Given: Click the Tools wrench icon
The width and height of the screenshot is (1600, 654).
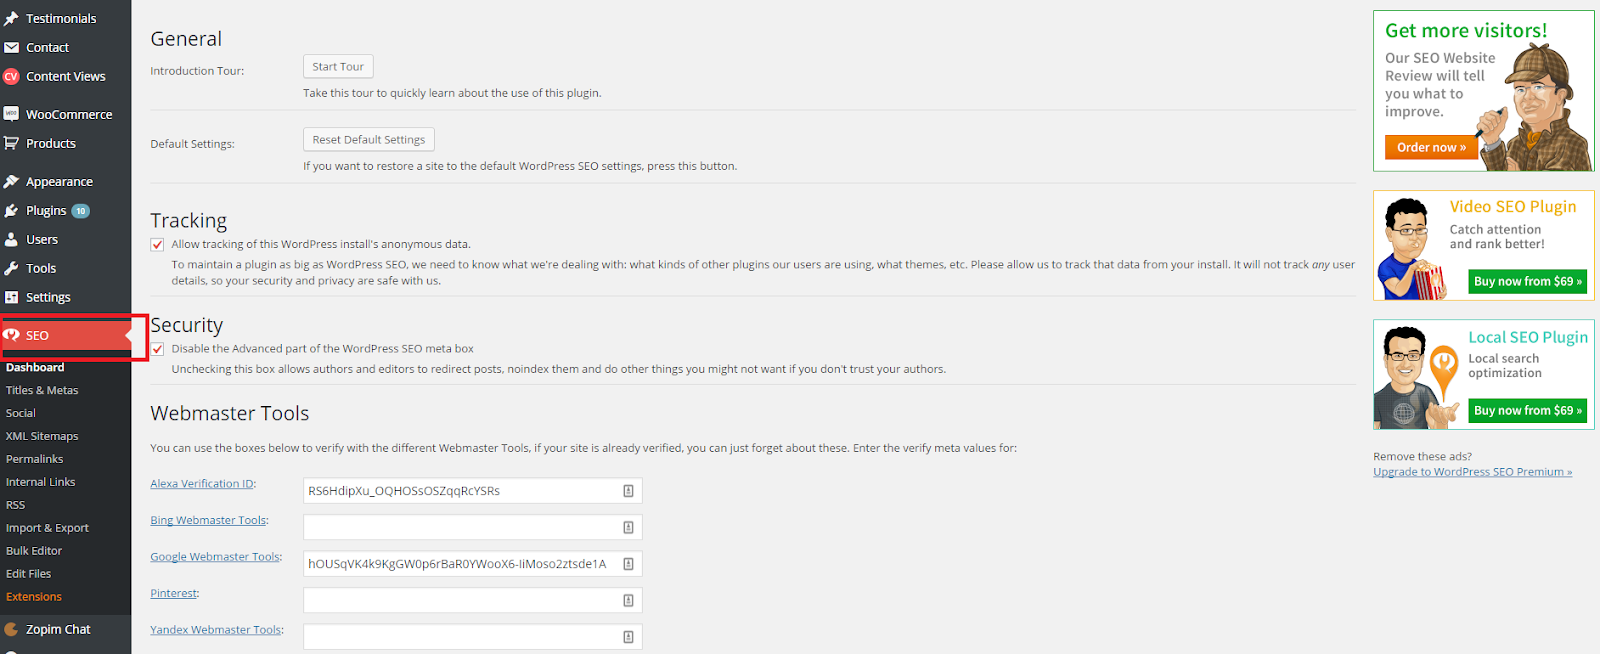Looking at the screenshot, I should [x=11, y=268].
